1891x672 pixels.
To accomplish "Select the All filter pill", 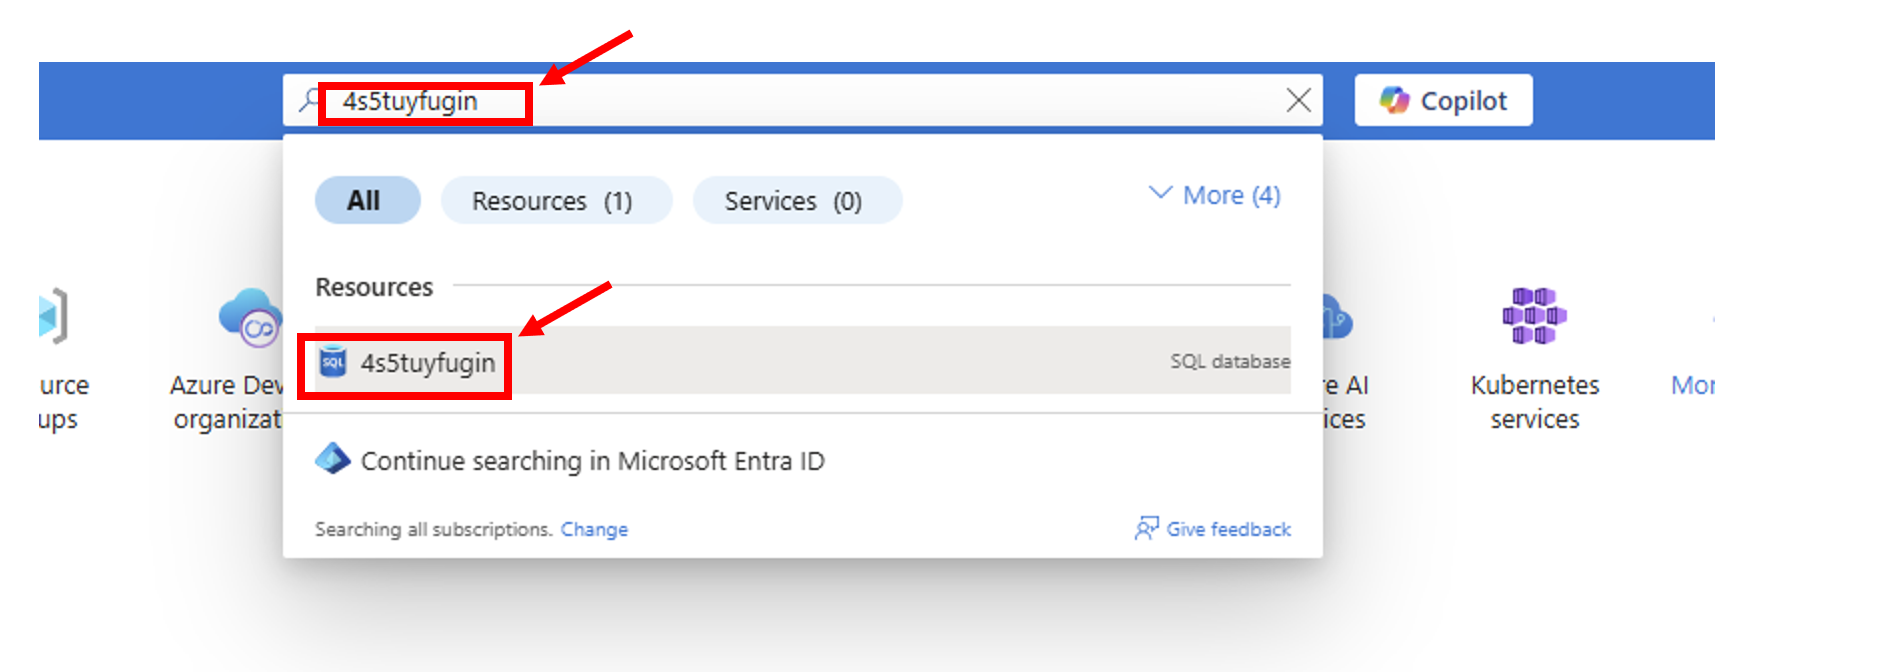I will click(x=367, y=201).
